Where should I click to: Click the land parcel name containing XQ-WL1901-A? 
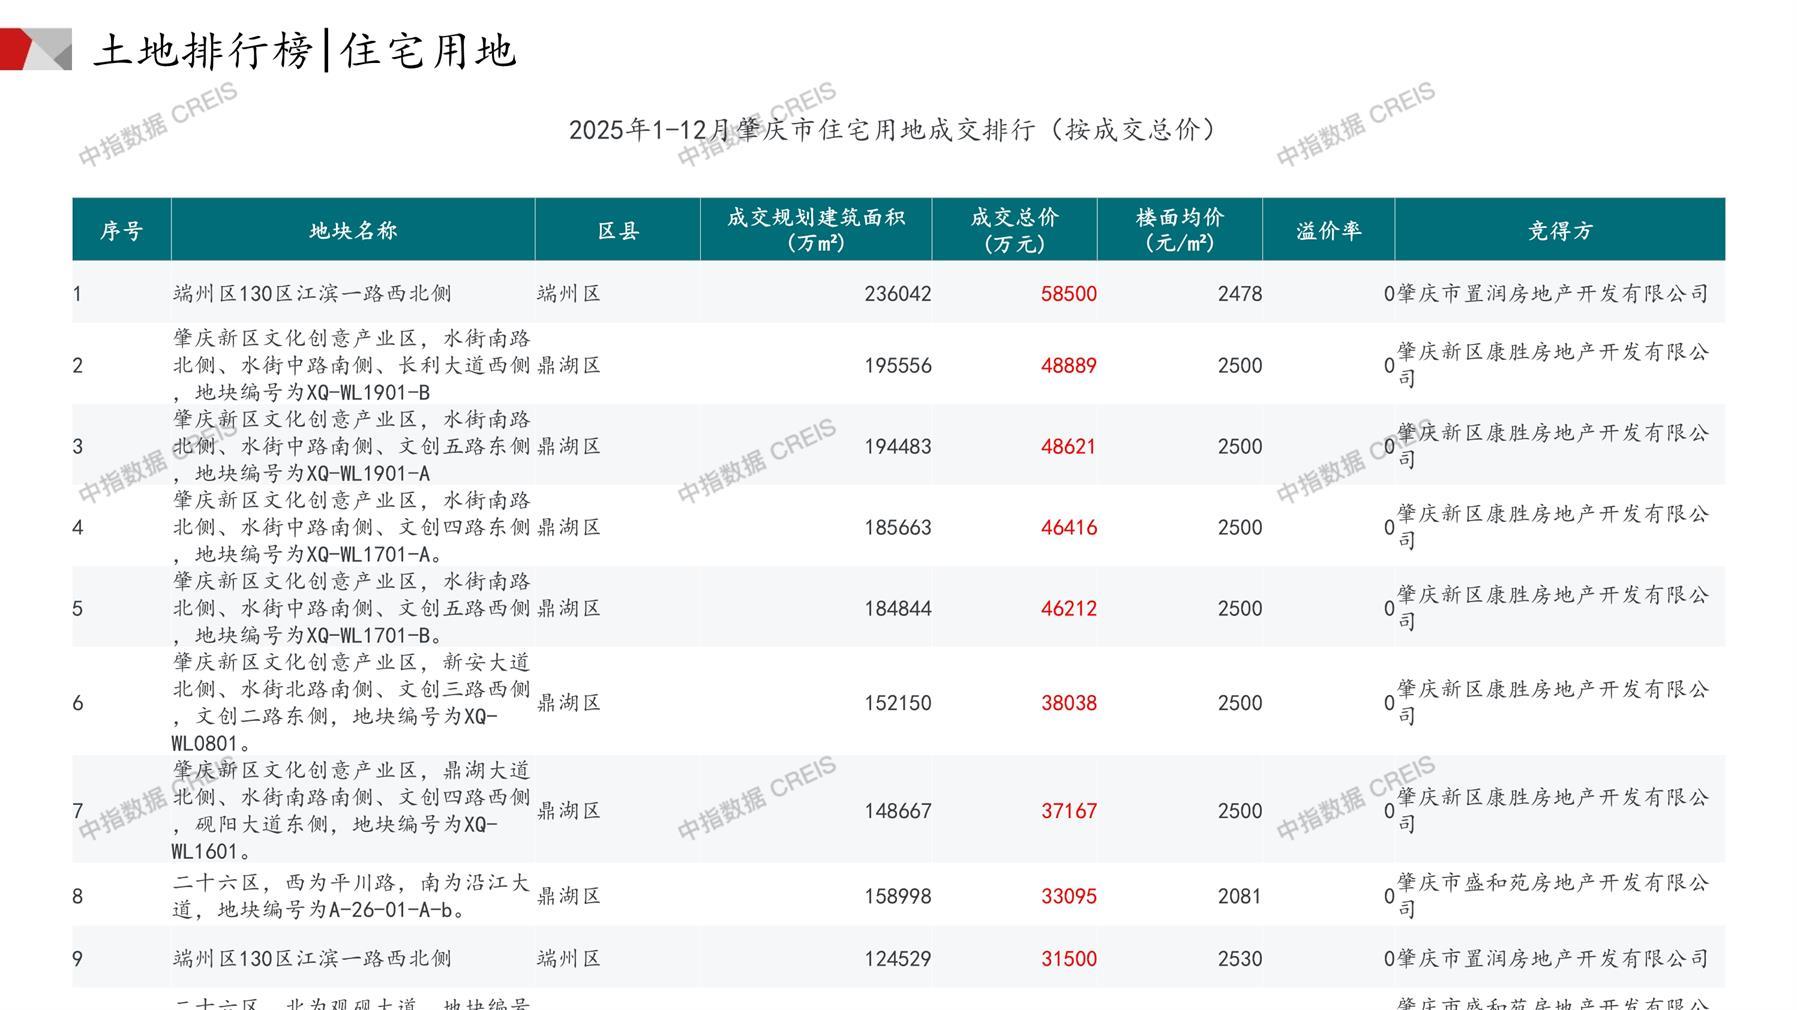pyautogui.click(x=351, y=446)
